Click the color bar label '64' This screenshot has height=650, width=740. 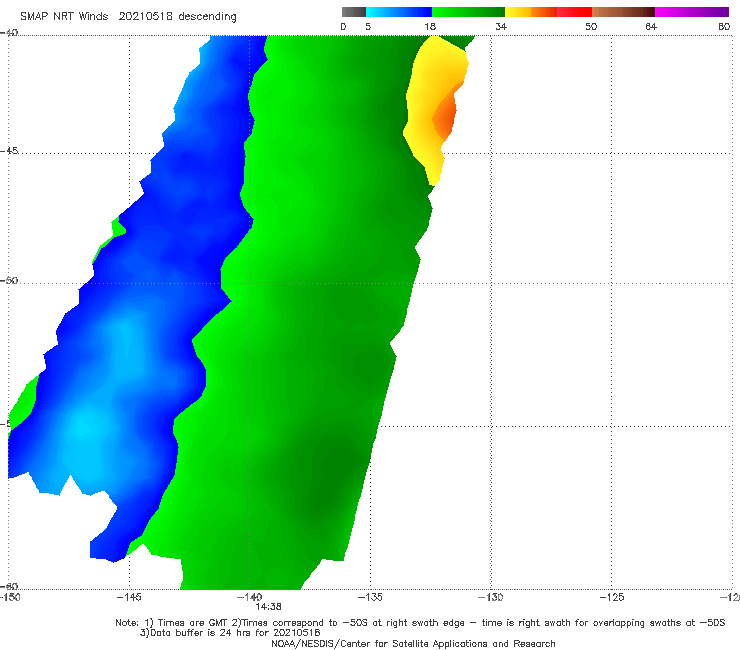pos(651,26)
